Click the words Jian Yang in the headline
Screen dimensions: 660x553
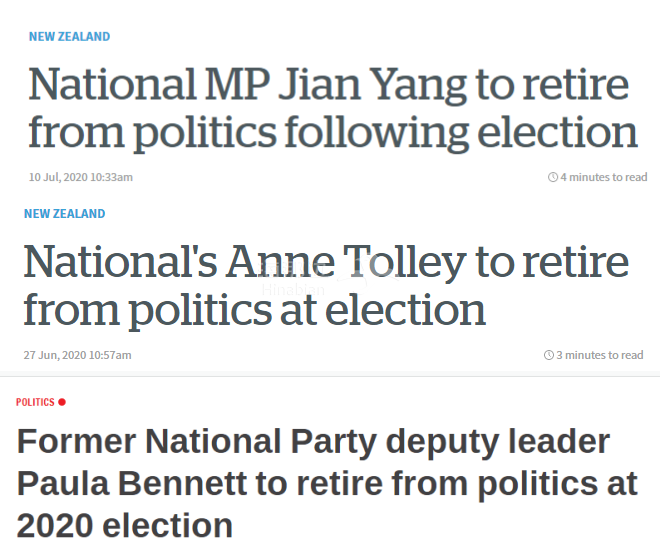[372, 85]
